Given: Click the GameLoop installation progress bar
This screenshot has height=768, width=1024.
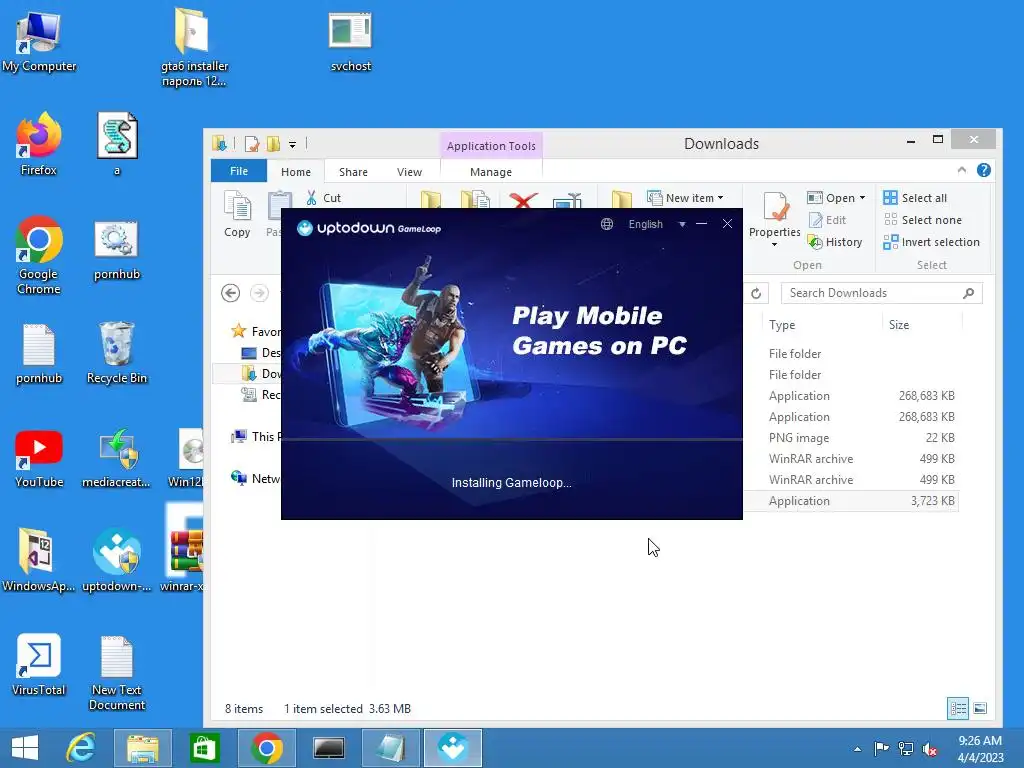Looking at the screenshot, I should [x=511, y=440].
